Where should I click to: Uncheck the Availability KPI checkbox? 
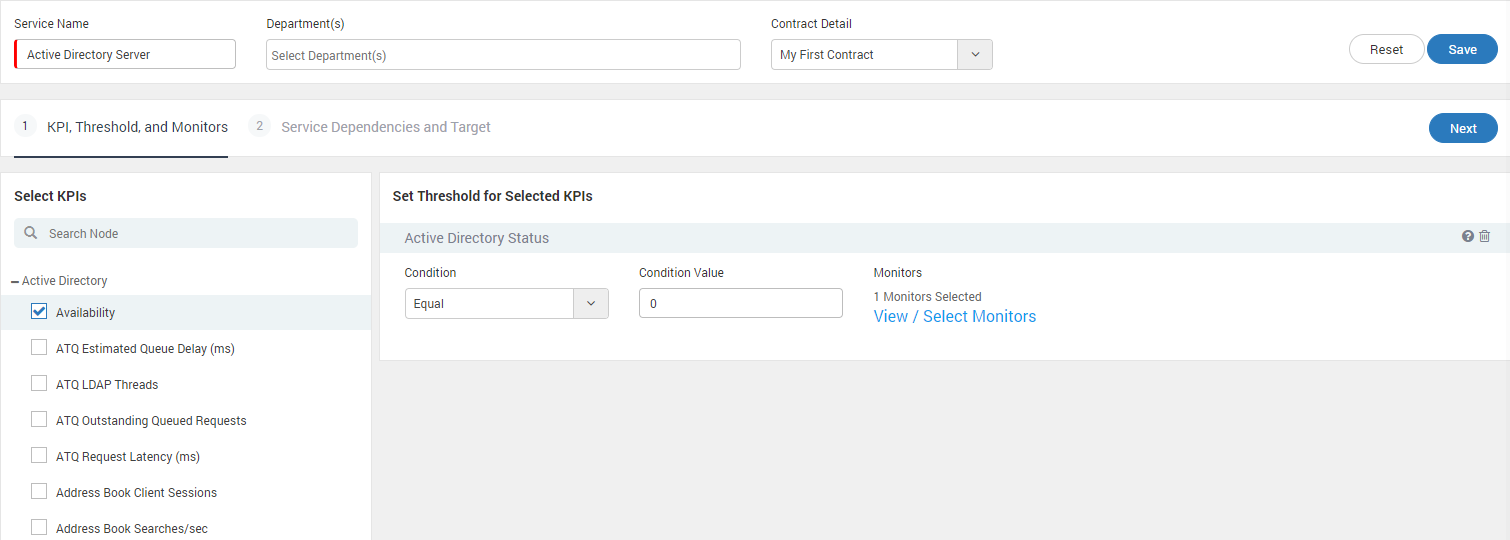click(39, 311)
